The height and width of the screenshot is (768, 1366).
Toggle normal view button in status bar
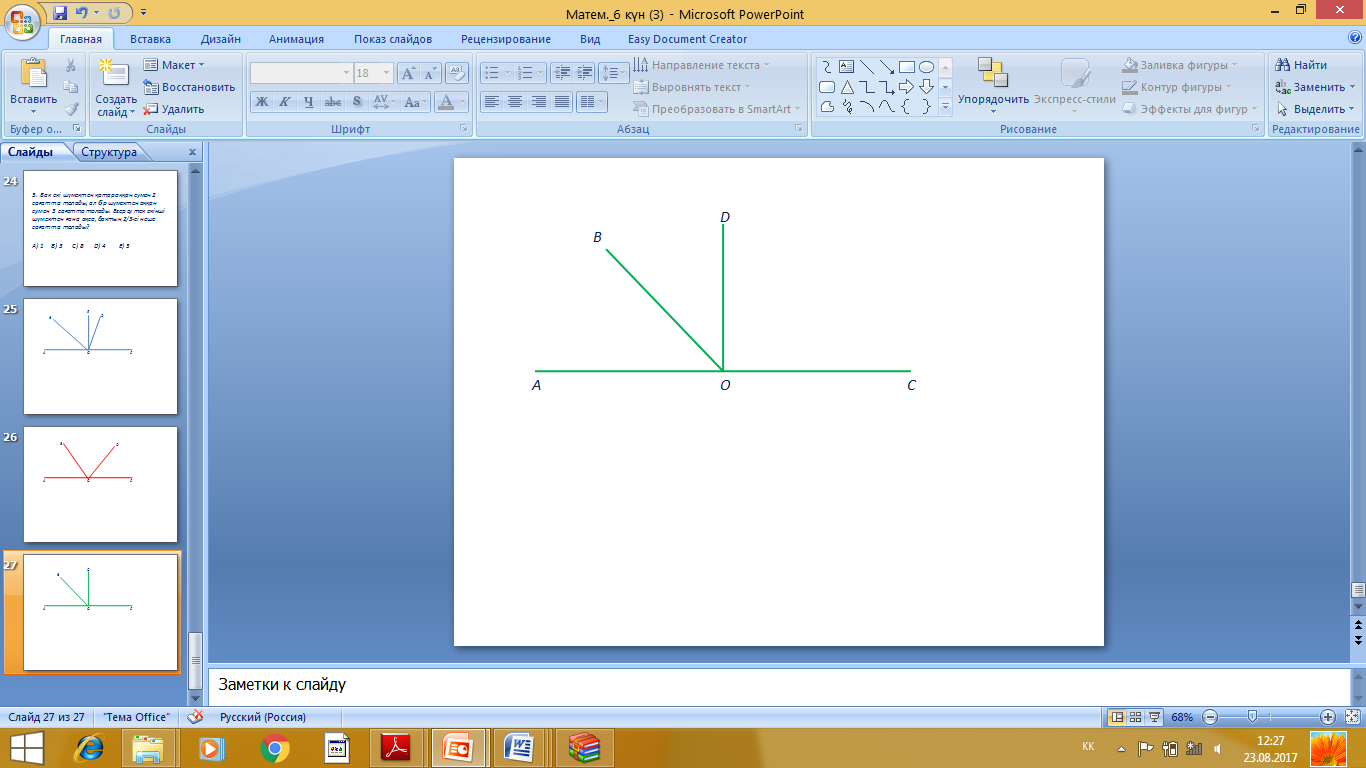[1117, 717]
